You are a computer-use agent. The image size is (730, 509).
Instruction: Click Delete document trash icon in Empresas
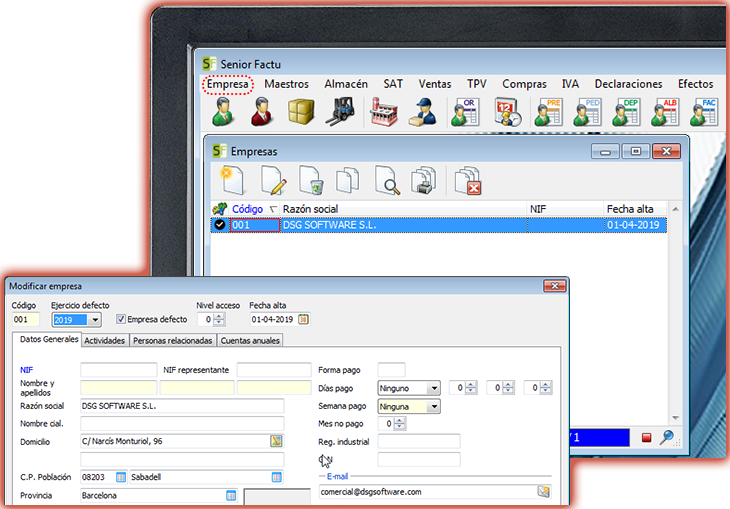click(x=311, y=180)
